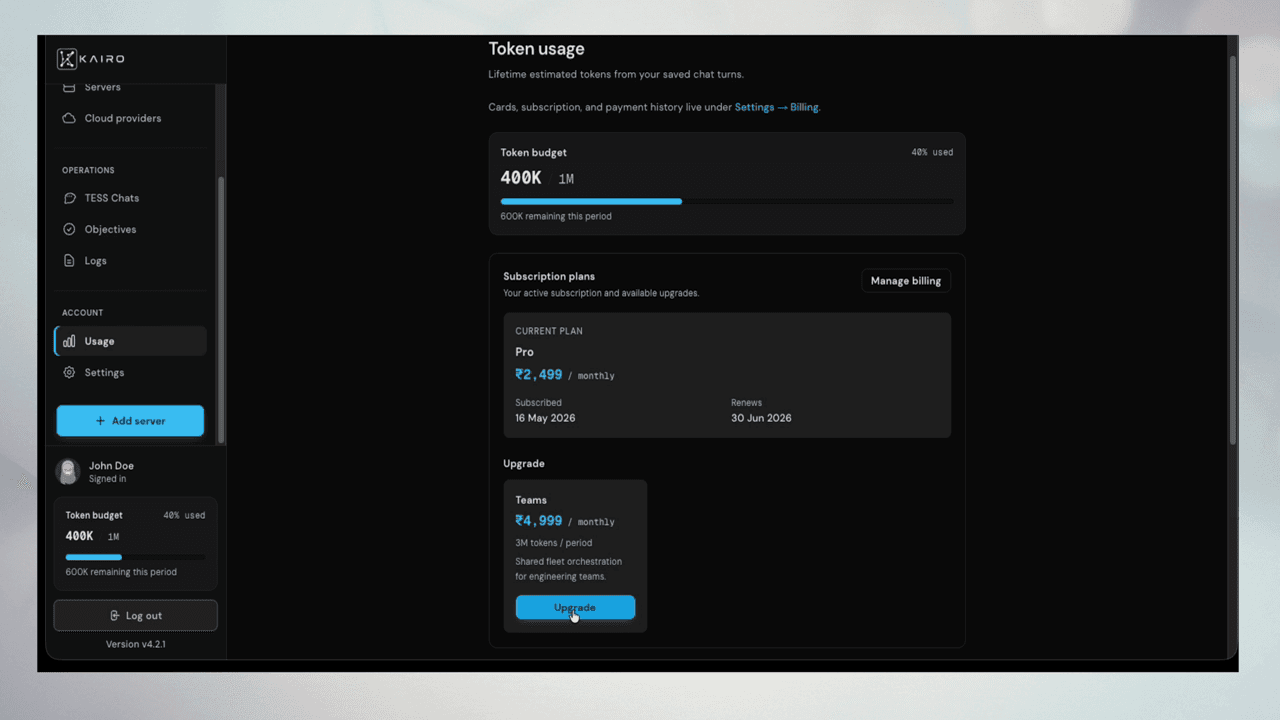Follow the Settings → Billing link
The width and height of the screenshot is (1280, 720).
coord(777,107)
